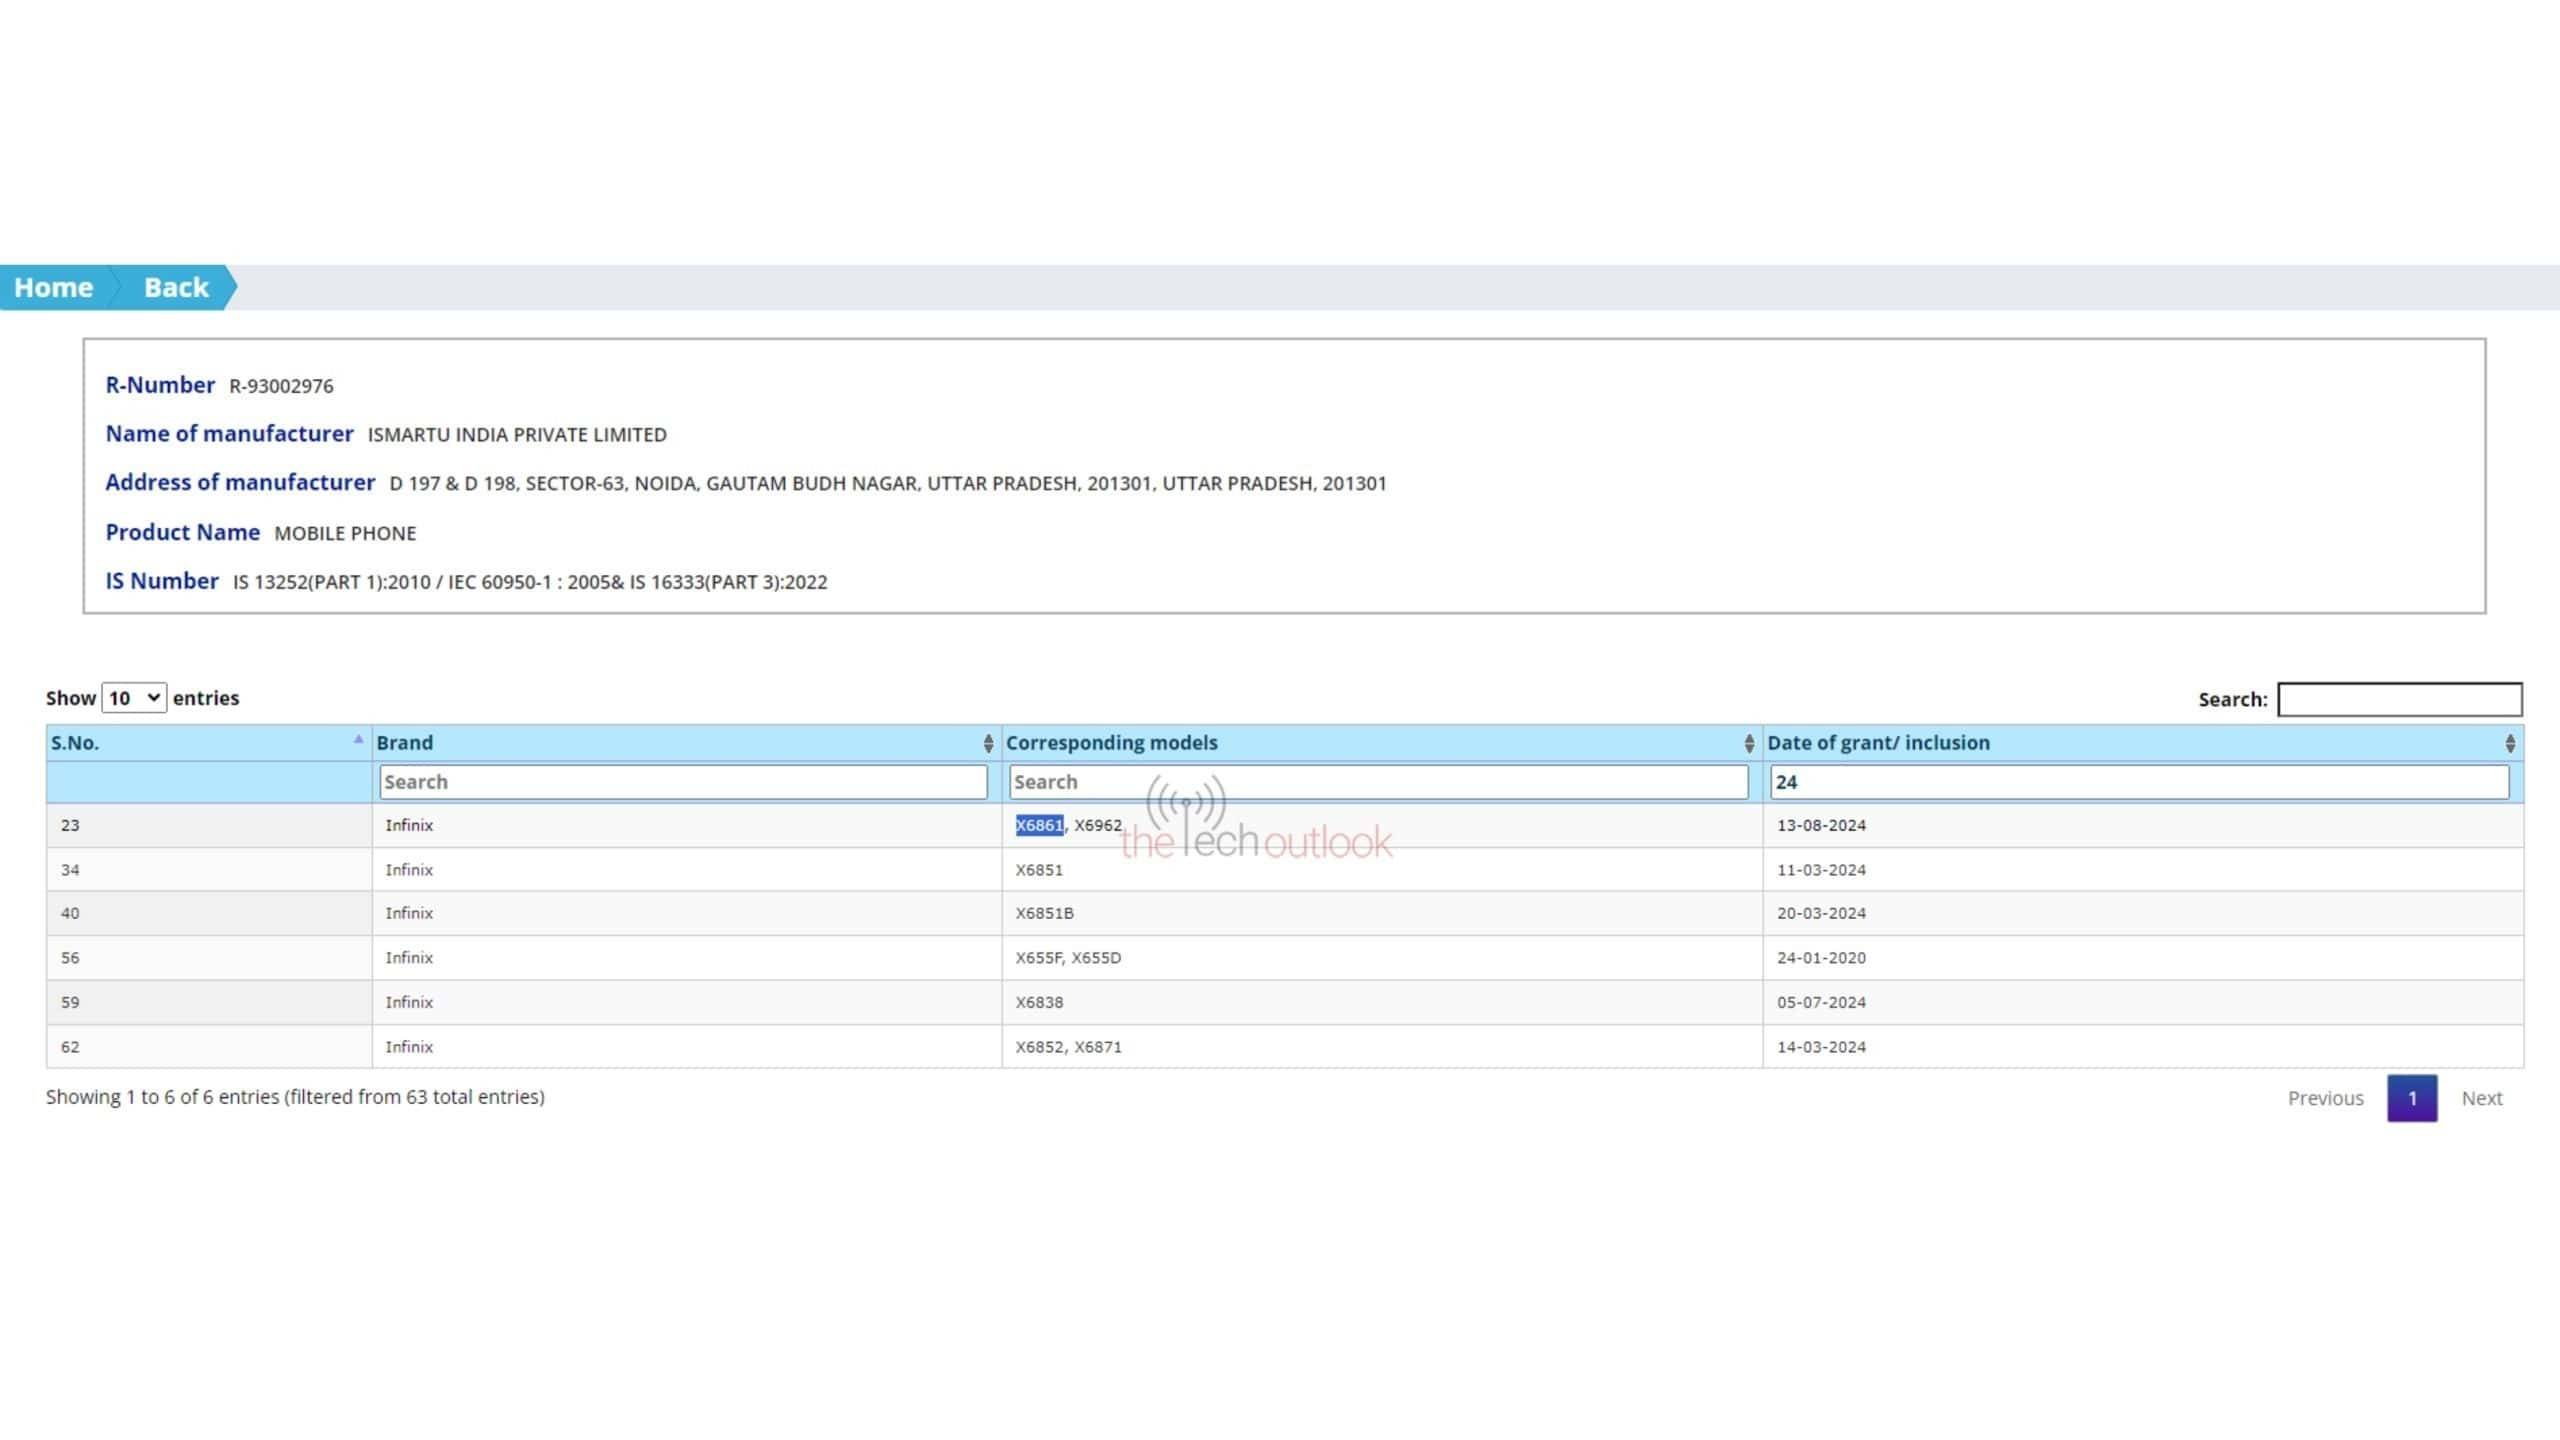Click the 24-01-2020 date cell

(1821, 958)
